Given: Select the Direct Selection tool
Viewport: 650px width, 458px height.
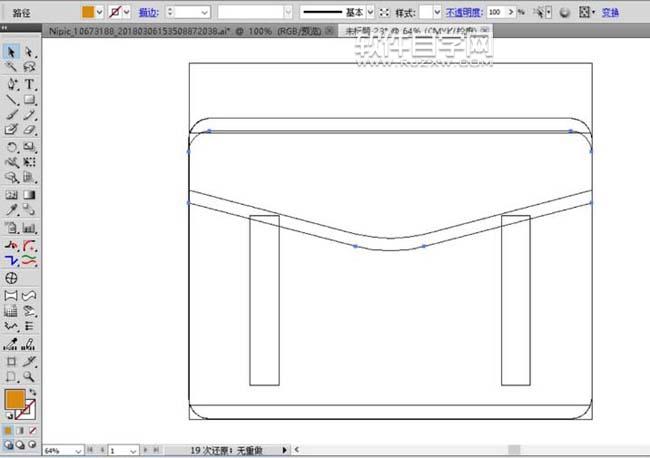Looking at the screenshot, I should 29,52.
